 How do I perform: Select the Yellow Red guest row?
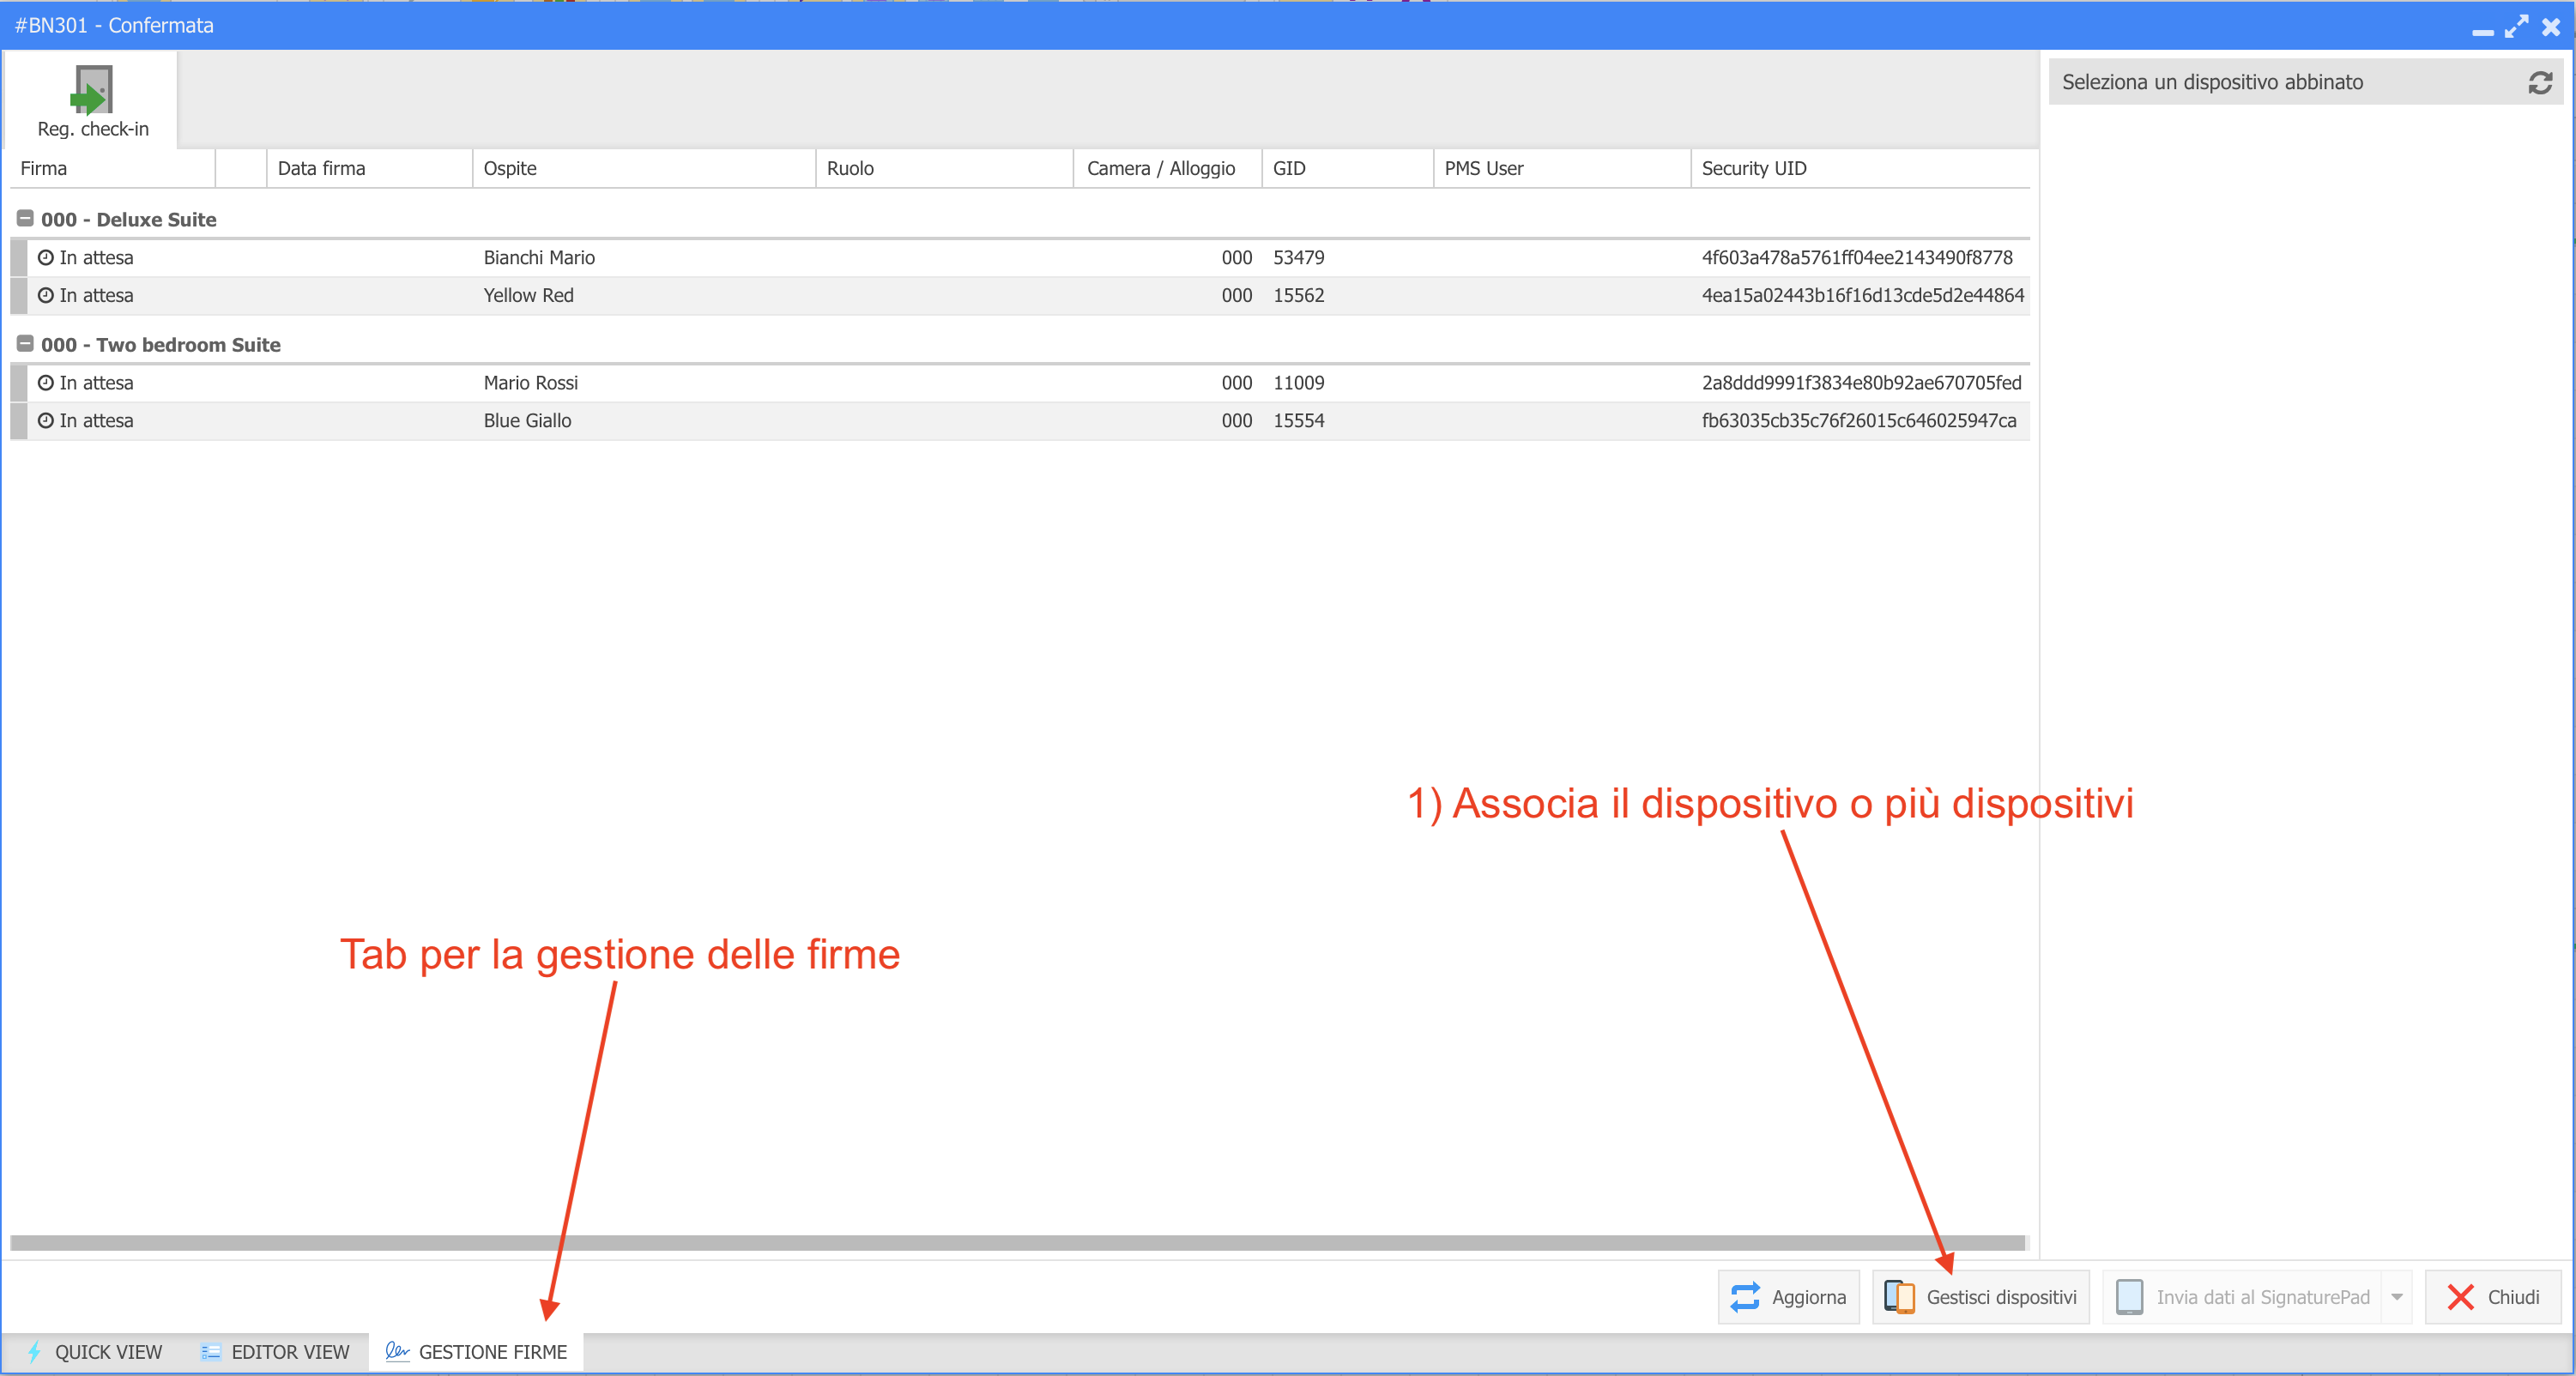1020,295
